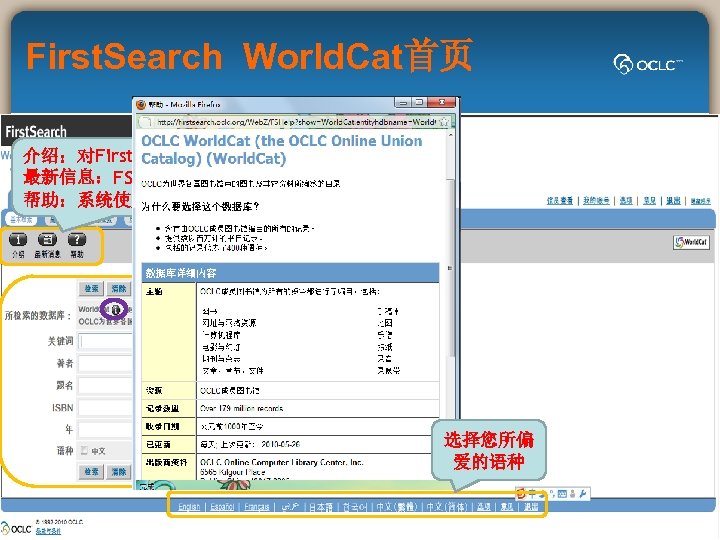The height and width of the screenshot is (540, 720).
Task: Switch interface language to 中文(繁體)
Action: (397, 507)
